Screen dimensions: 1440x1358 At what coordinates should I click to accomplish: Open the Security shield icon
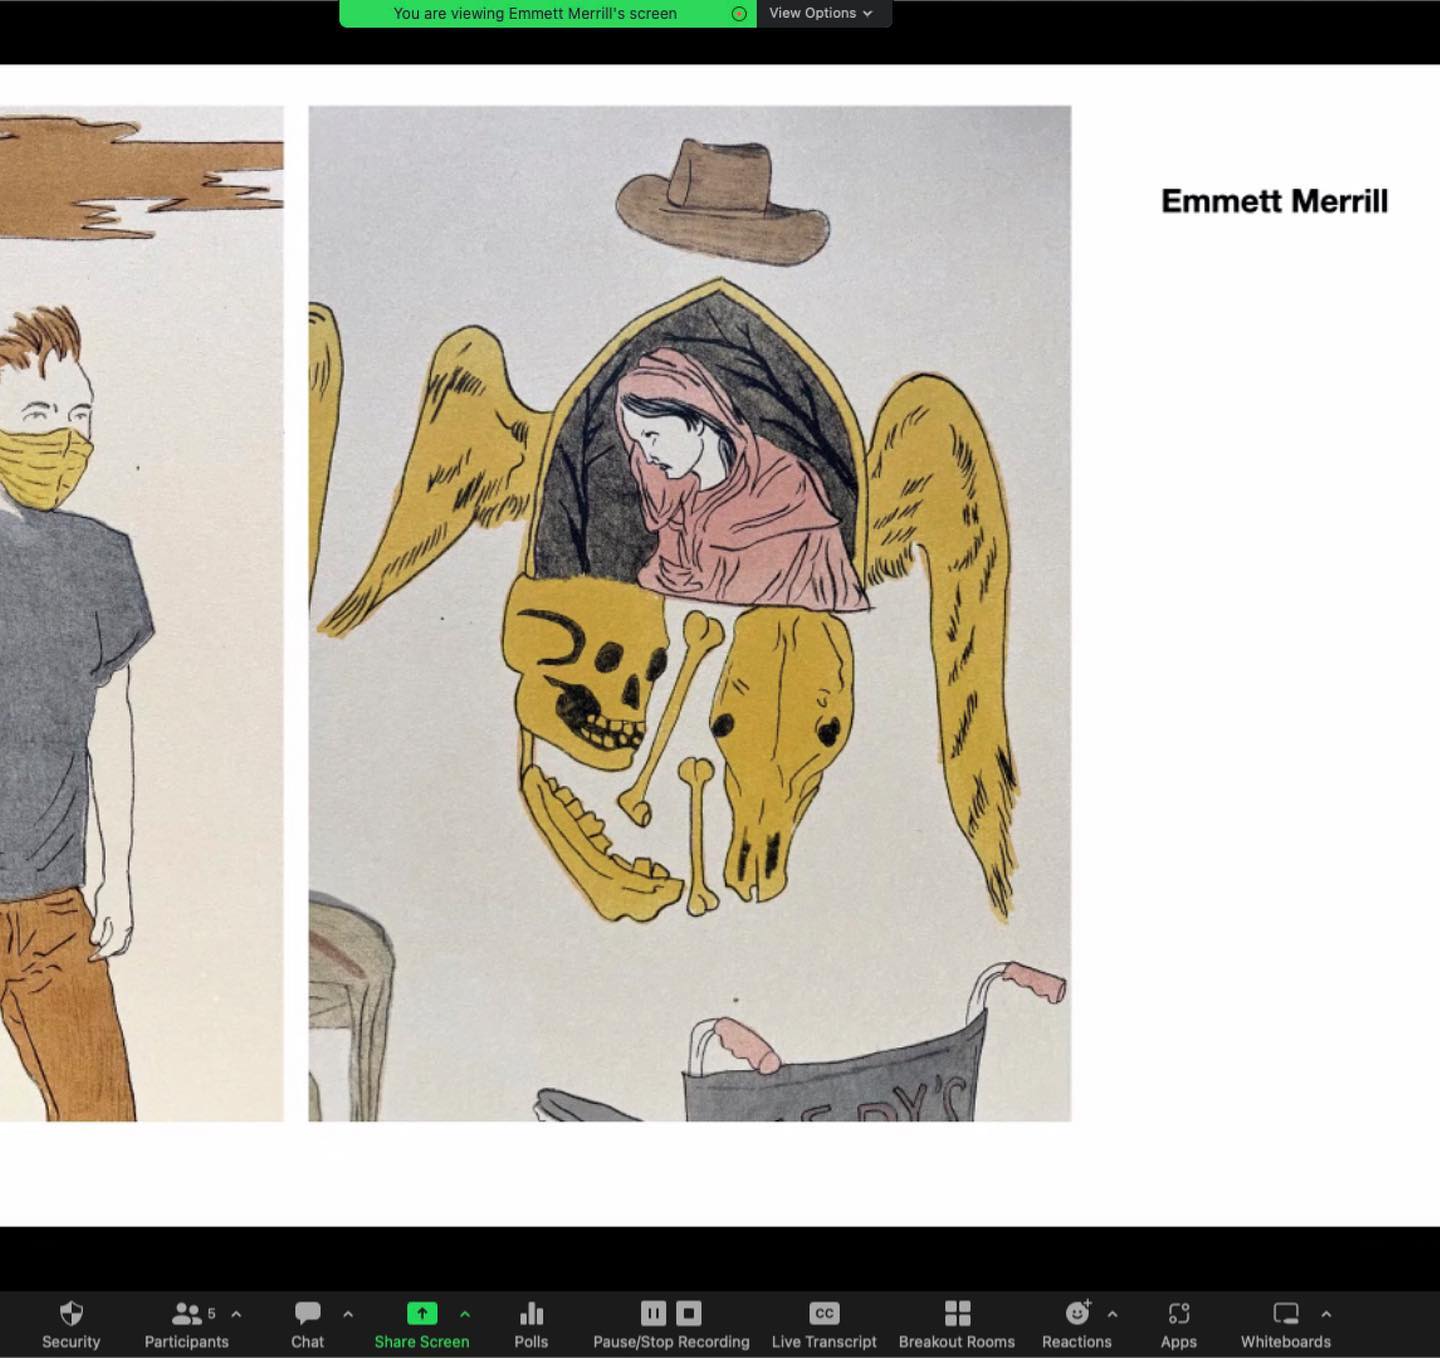click(x=71, y=1314)
